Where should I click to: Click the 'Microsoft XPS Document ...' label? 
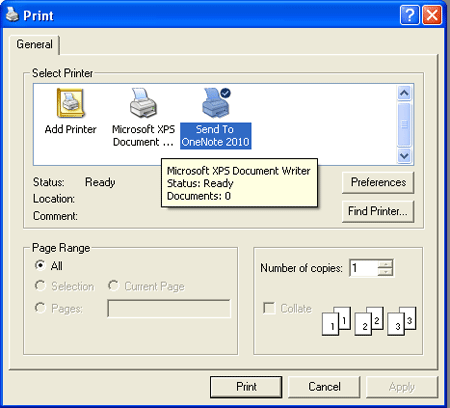pos(143,136)
